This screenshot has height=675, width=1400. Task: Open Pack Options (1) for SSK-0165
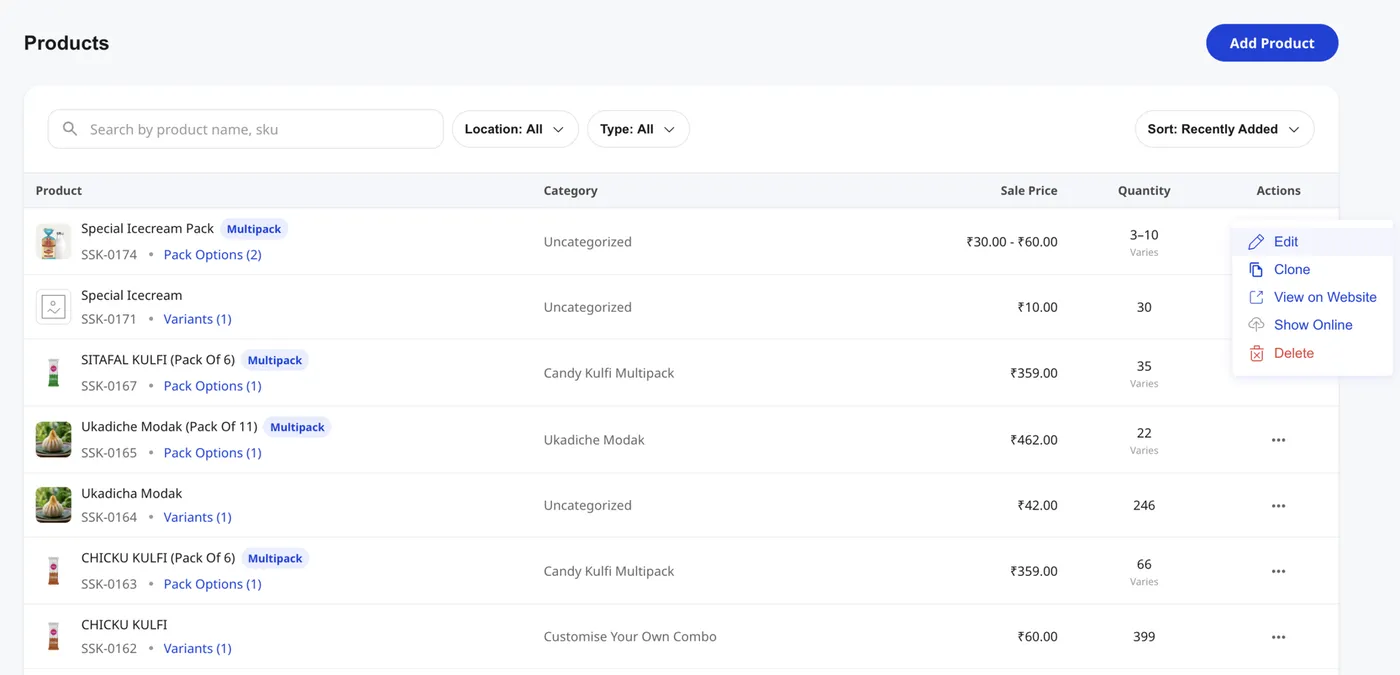212,453
